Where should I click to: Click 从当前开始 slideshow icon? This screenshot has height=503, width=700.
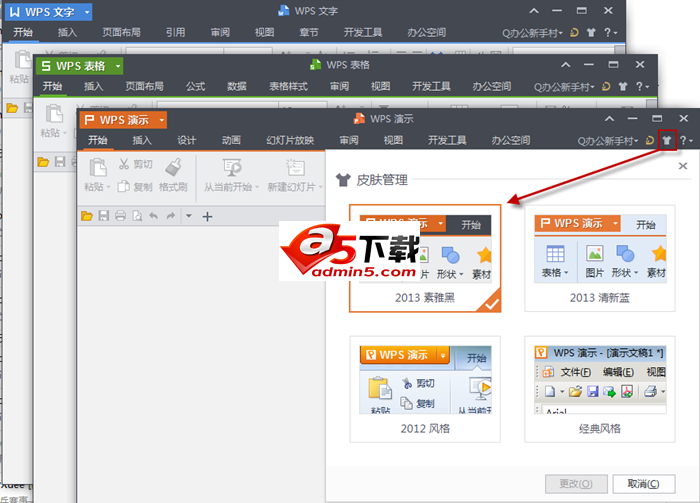(x=232, y=167)
